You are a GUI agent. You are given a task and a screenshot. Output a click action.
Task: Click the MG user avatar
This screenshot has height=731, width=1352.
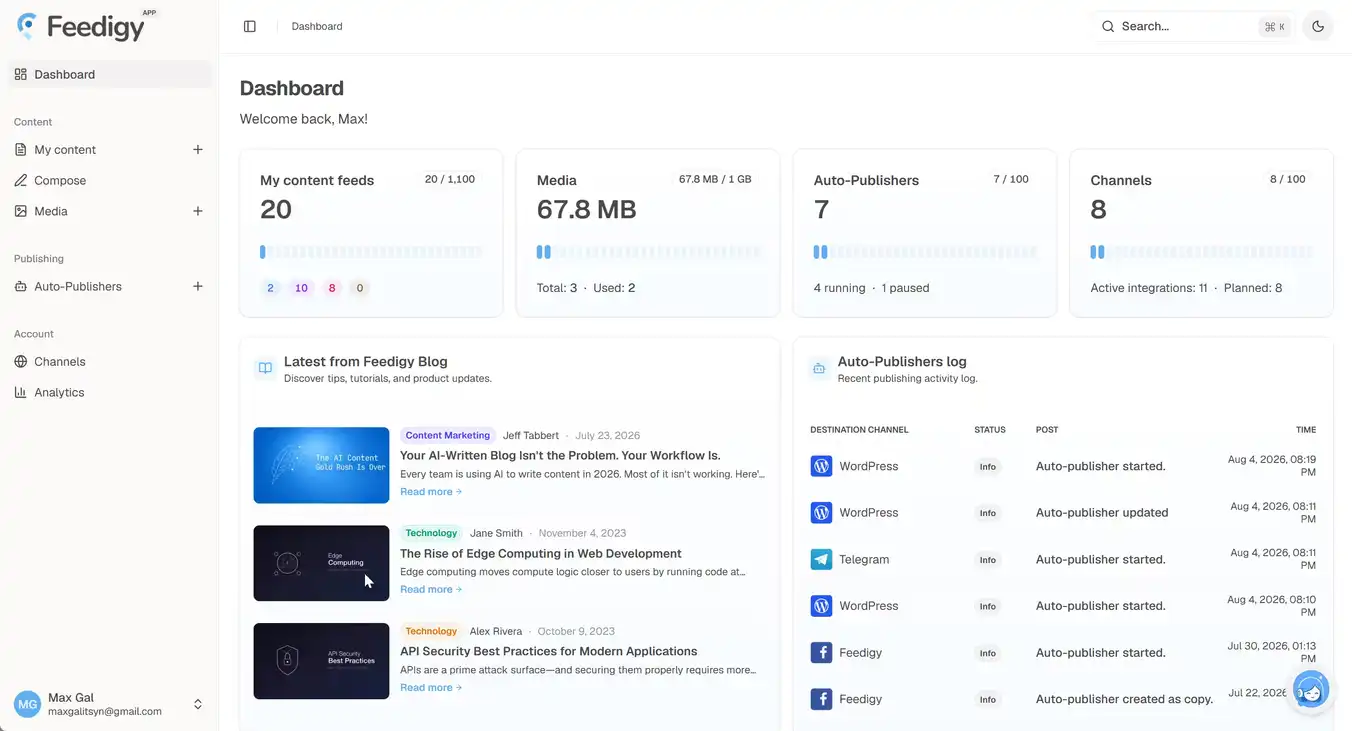tap(28, 704)
